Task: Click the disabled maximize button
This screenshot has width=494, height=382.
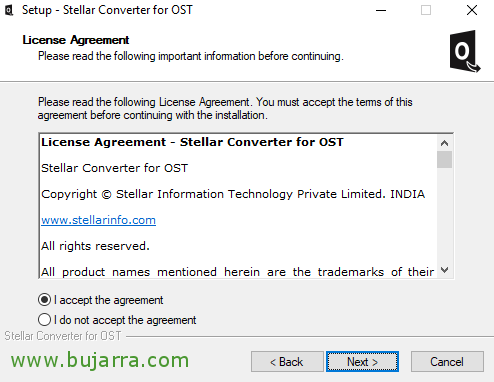Action: click(426, 10)
